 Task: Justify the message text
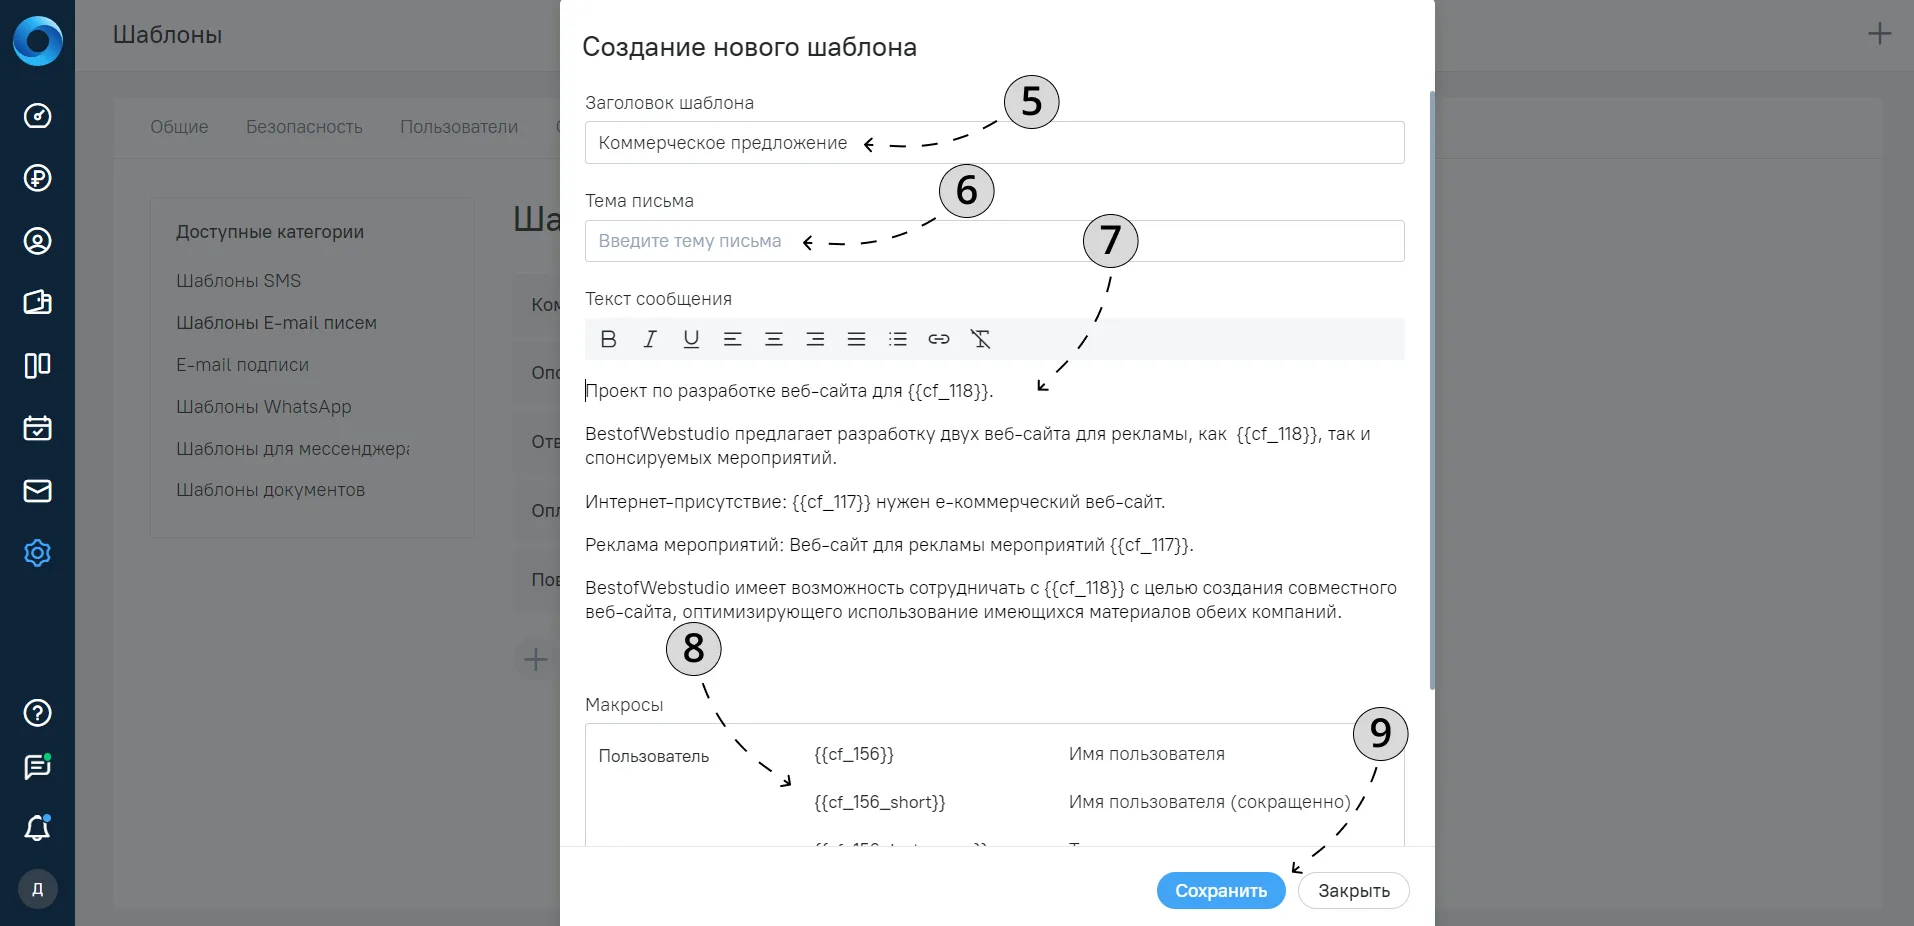[x=857, y=339]
